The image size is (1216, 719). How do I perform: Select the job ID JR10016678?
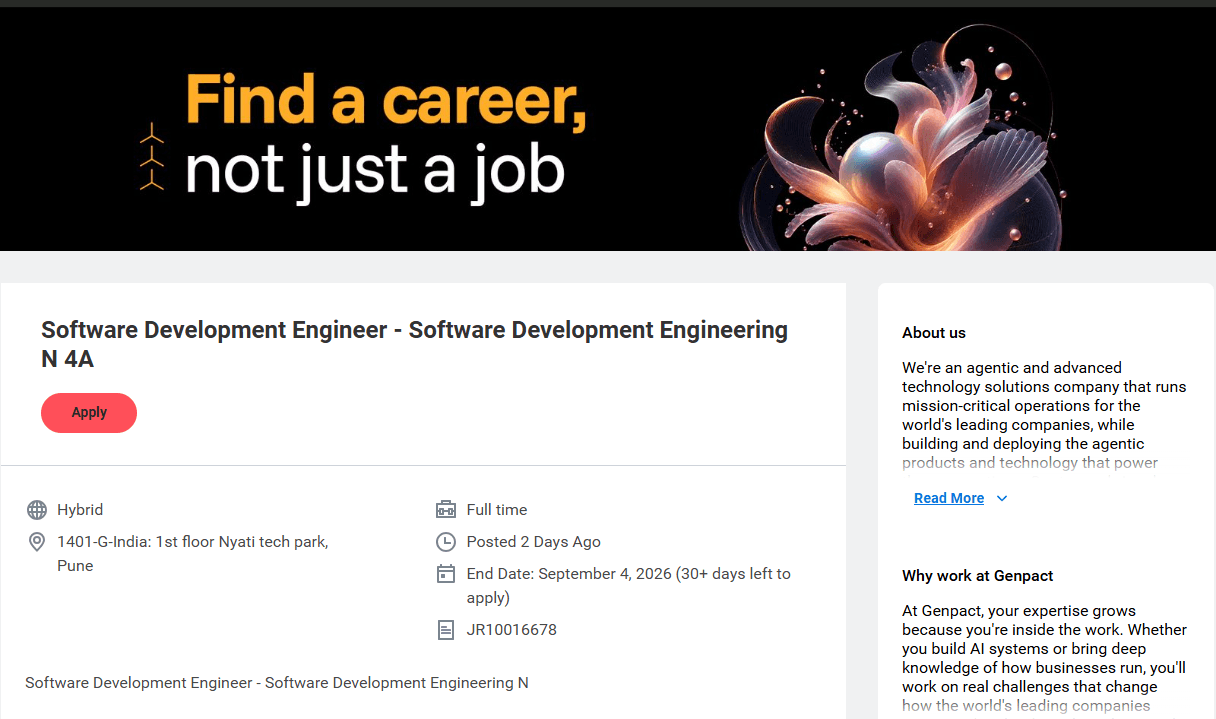[x=512, y=630]
